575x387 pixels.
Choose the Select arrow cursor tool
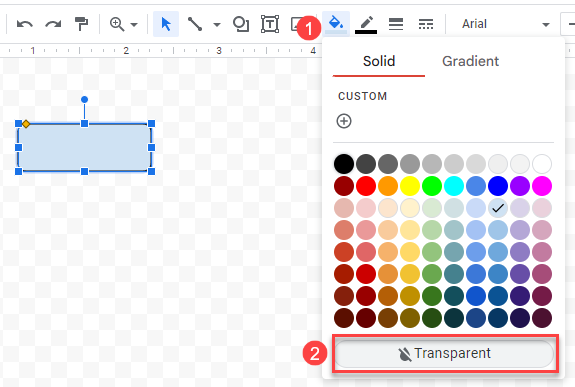tap(166, 24)
